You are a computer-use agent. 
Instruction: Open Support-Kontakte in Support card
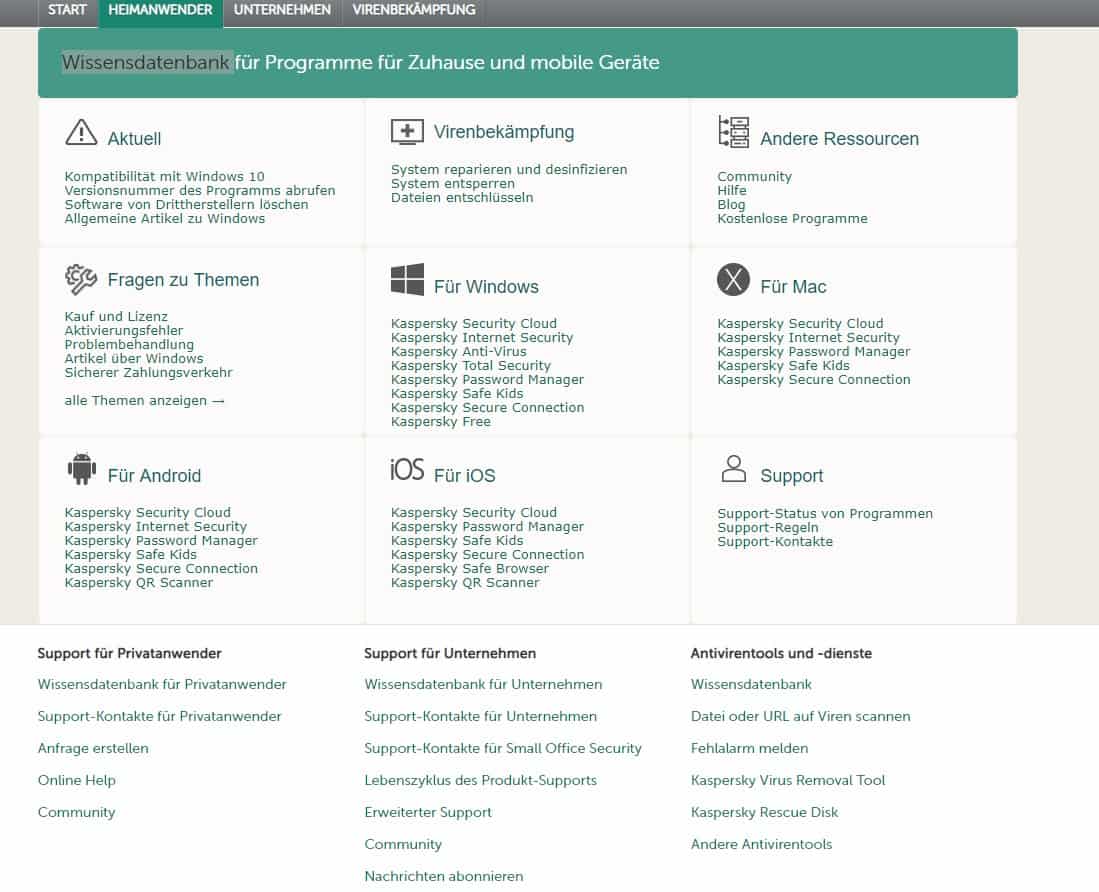pyautogui.click(x=775, y=542)
